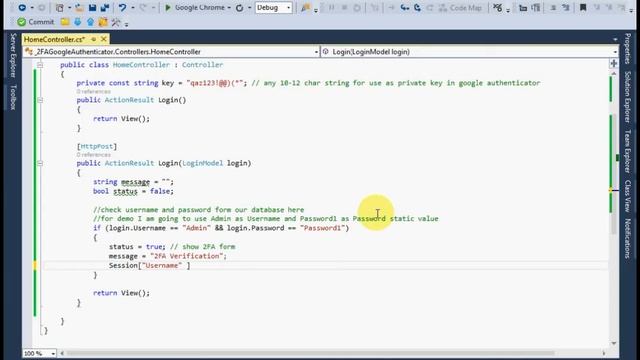Click the blue down-arrow Pull icon

pyautogui.click(x=78, y=22)
